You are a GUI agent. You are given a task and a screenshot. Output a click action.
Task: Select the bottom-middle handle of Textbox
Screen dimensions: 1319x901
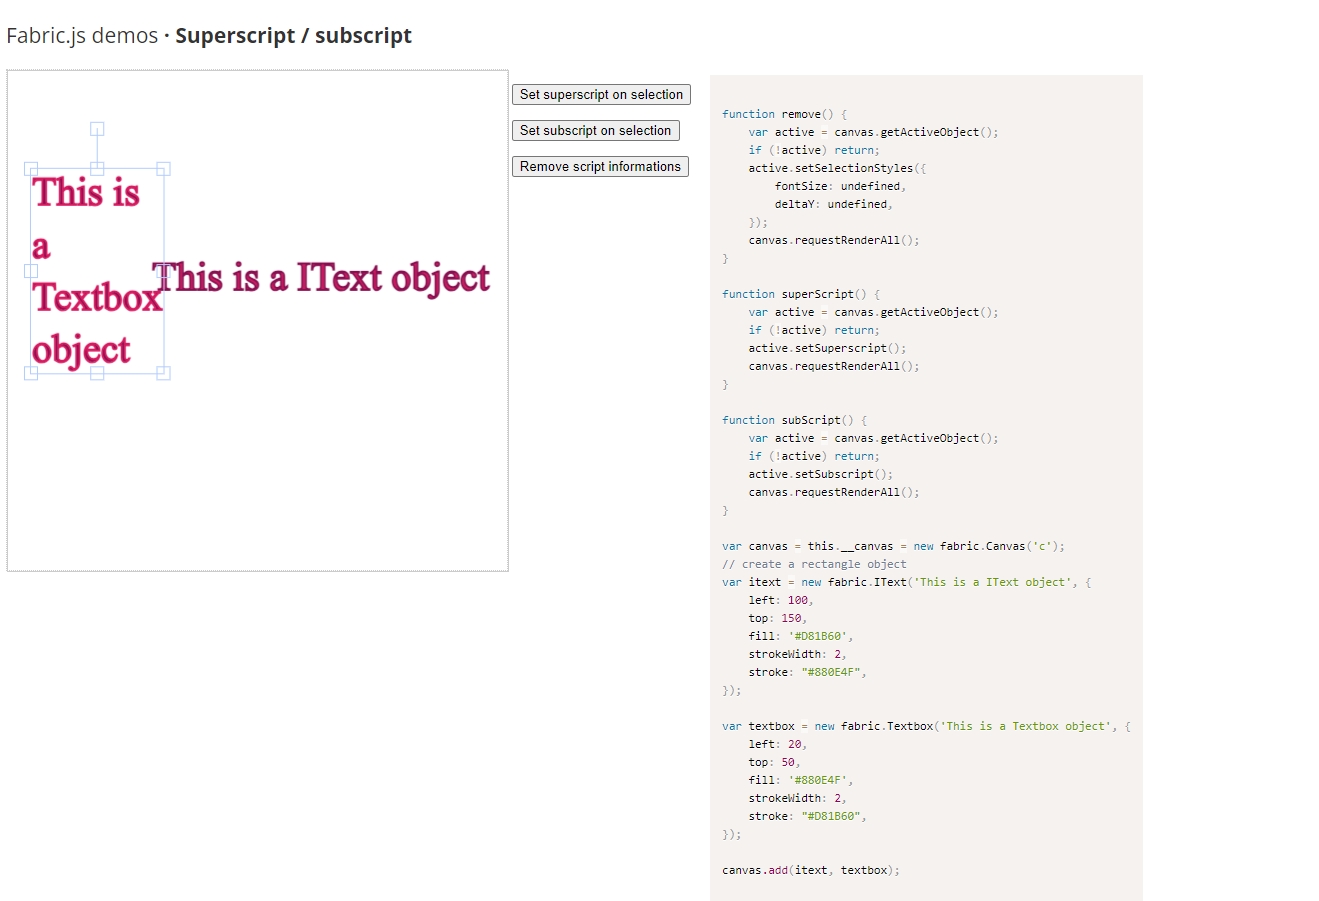pos(97,373)
